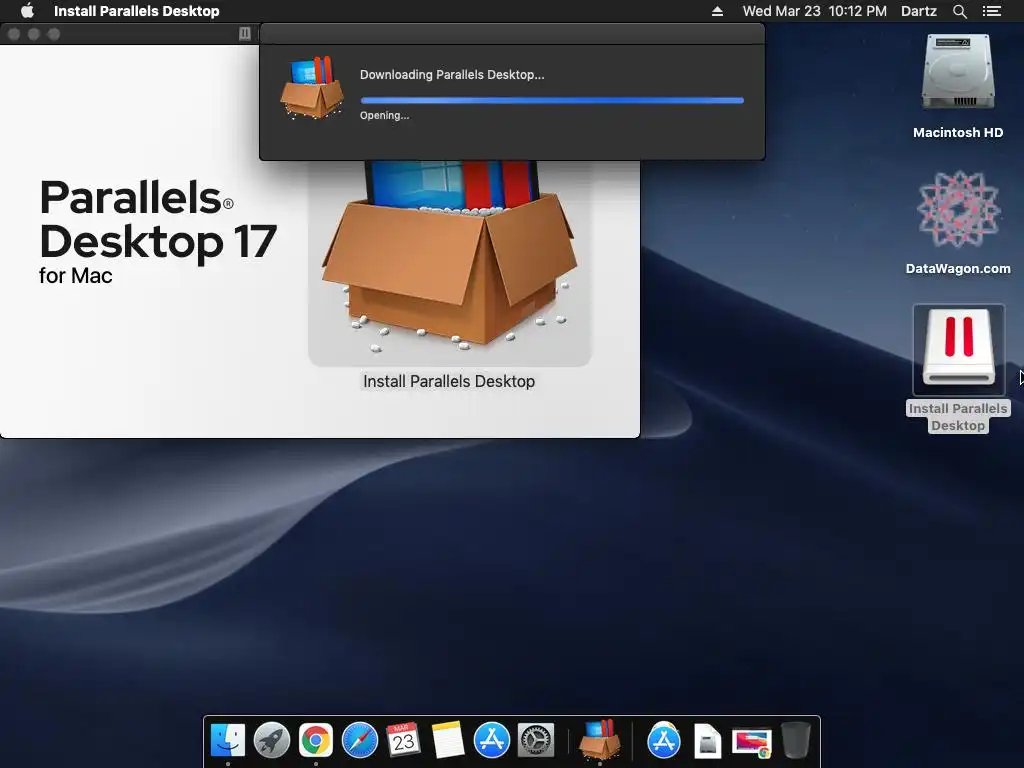
Task: Open Applications folder in Dock
Action: click(x=664, y=741)
